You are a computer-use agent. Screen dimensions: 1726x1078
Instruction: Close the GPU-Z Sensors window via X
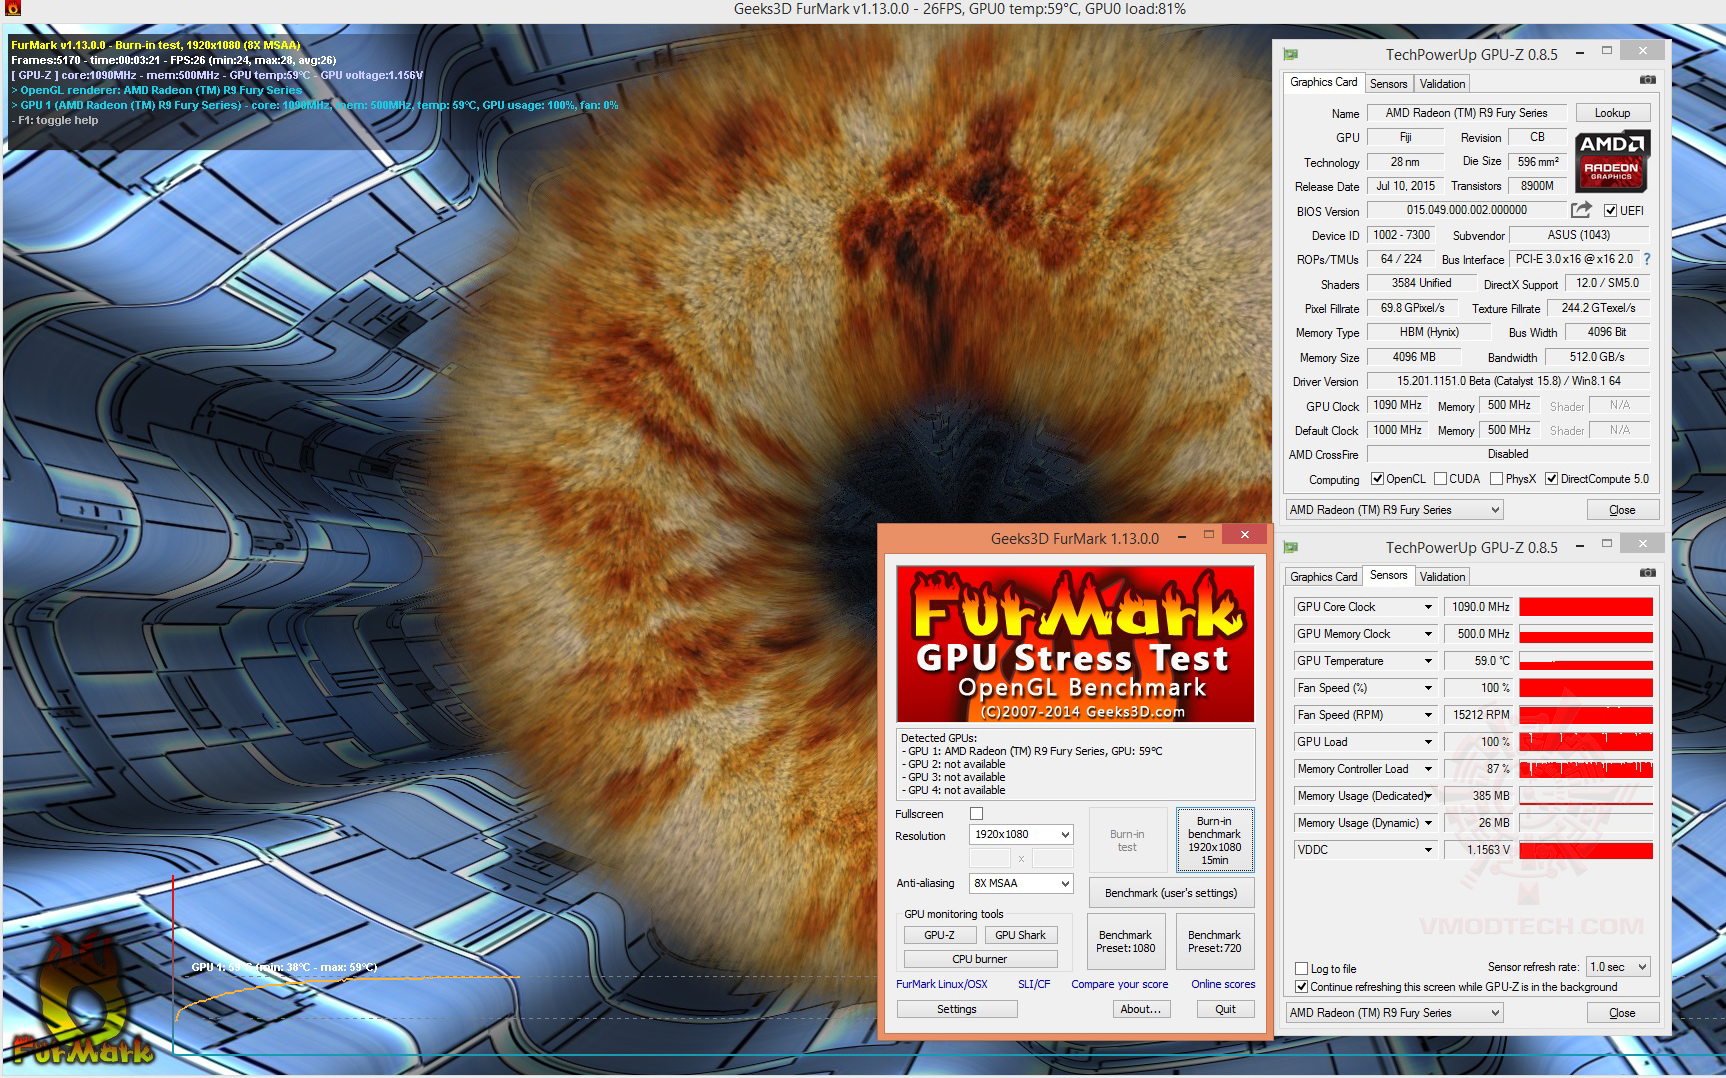[x=1643, y=543]
